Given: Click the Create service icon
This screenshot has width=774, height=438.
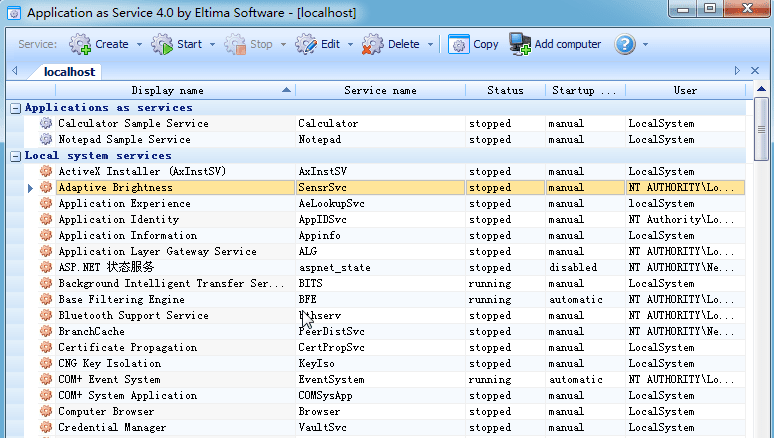Looking at the screenshot, I should [x=80, y=44].
